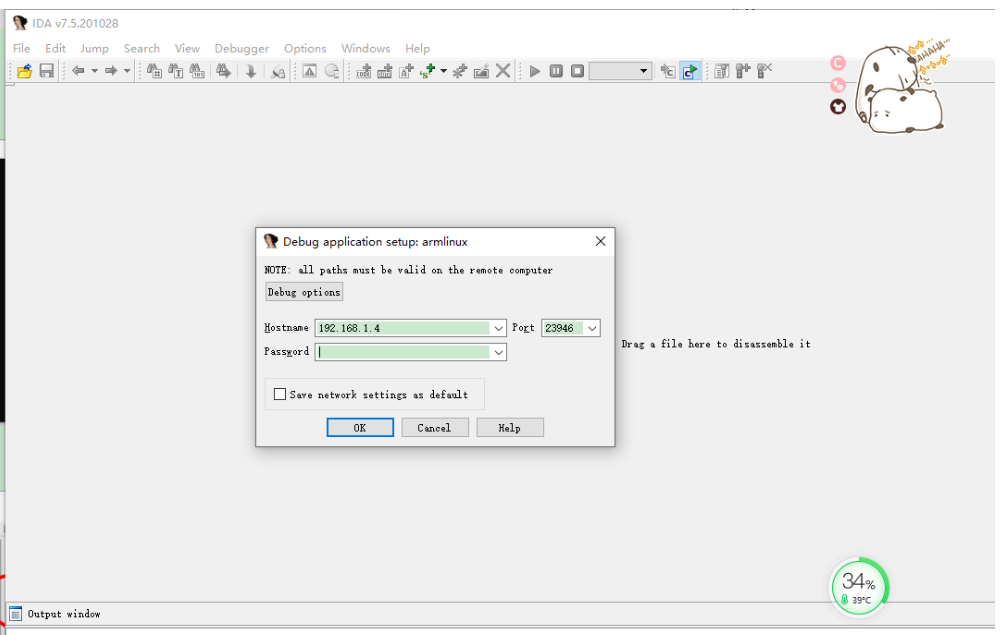The image size is (1001, 635).
Task: Open the Debugger menu
Action: point(242,49)
